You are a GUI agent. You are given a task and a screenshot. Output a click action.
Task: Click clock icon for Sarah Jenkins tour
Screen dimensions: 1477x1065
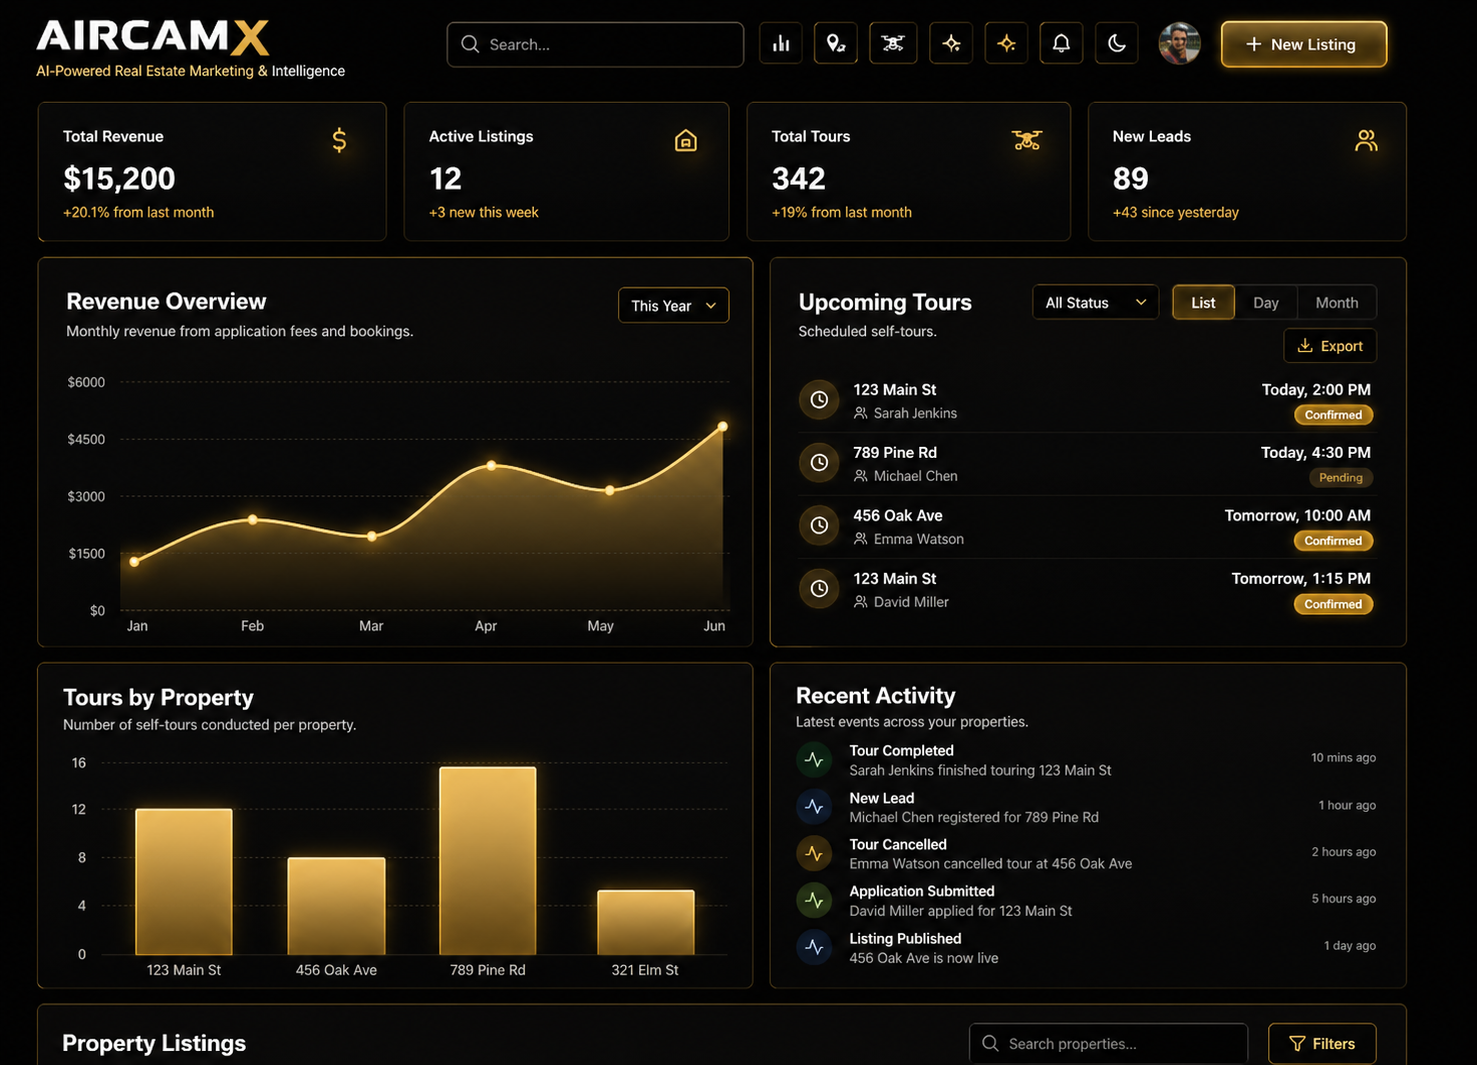(819, 400)
